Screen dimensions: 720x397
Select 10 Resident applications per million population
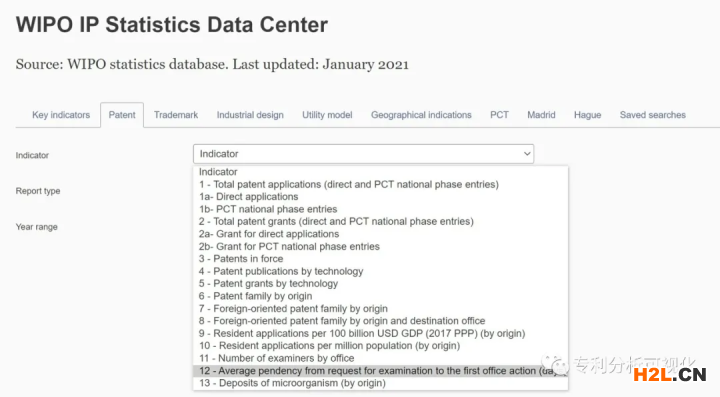(380, 346)
